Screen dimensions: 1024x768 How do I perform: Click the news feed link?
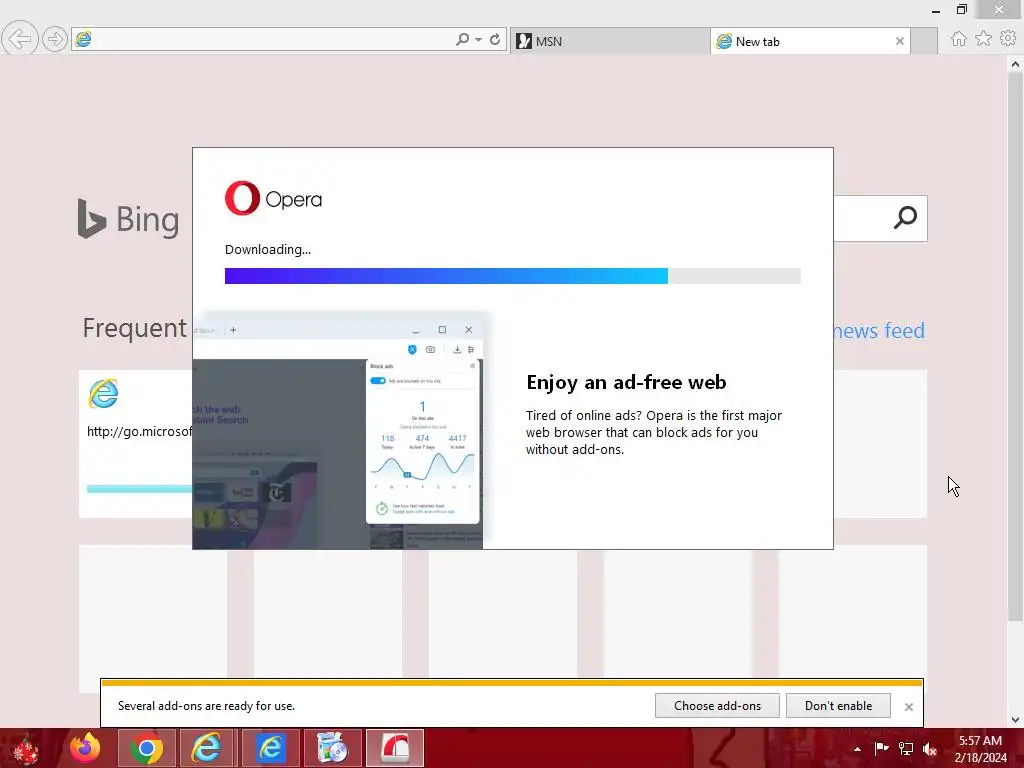click(x=879, y=330)
